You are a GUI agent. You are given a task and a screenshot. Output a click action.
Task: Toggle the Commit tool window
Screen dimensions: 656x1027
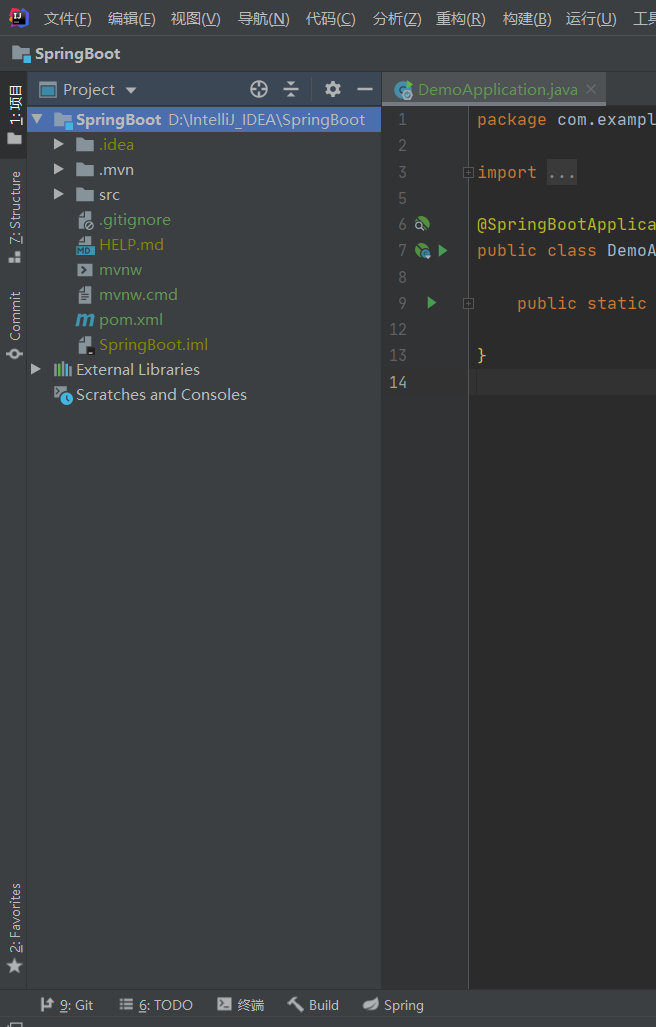[x=14, y=326]
